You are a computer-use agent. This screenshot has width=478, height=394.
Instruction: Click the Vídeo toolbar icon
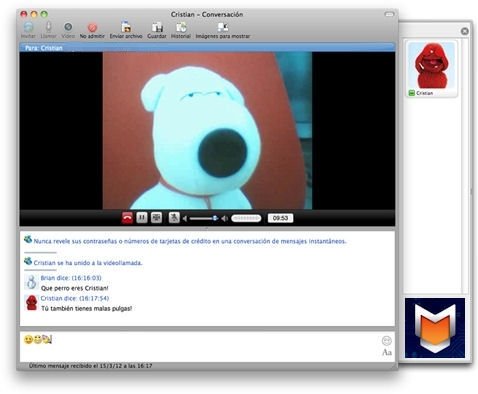point(68,29)
